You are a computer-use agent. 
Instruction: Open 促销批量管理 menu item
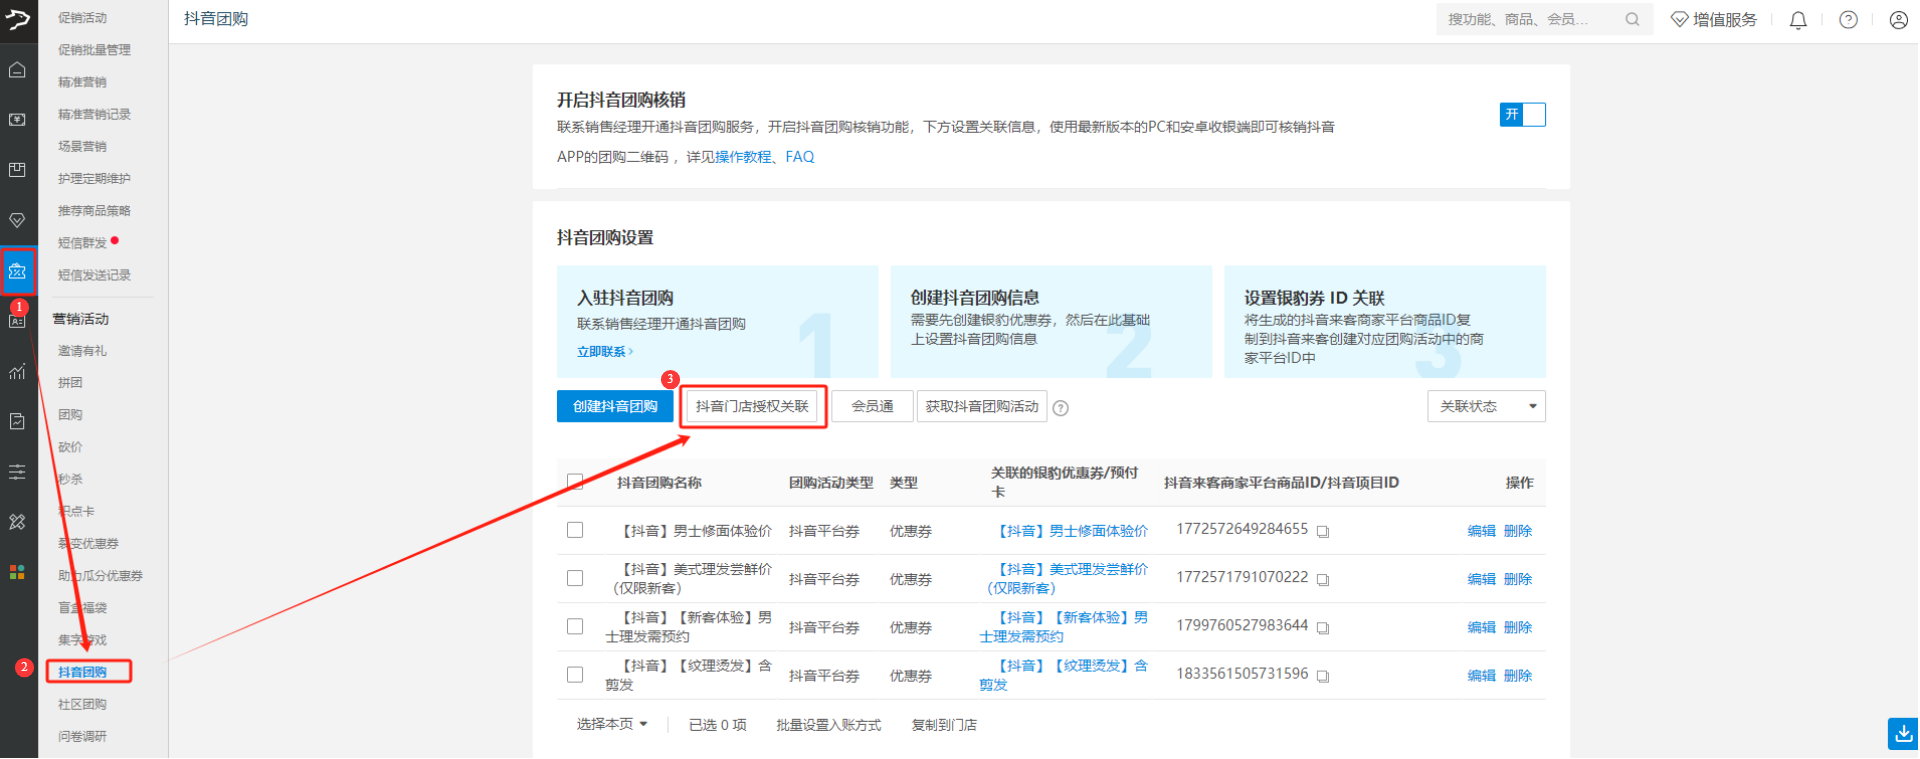coord(94,50)
